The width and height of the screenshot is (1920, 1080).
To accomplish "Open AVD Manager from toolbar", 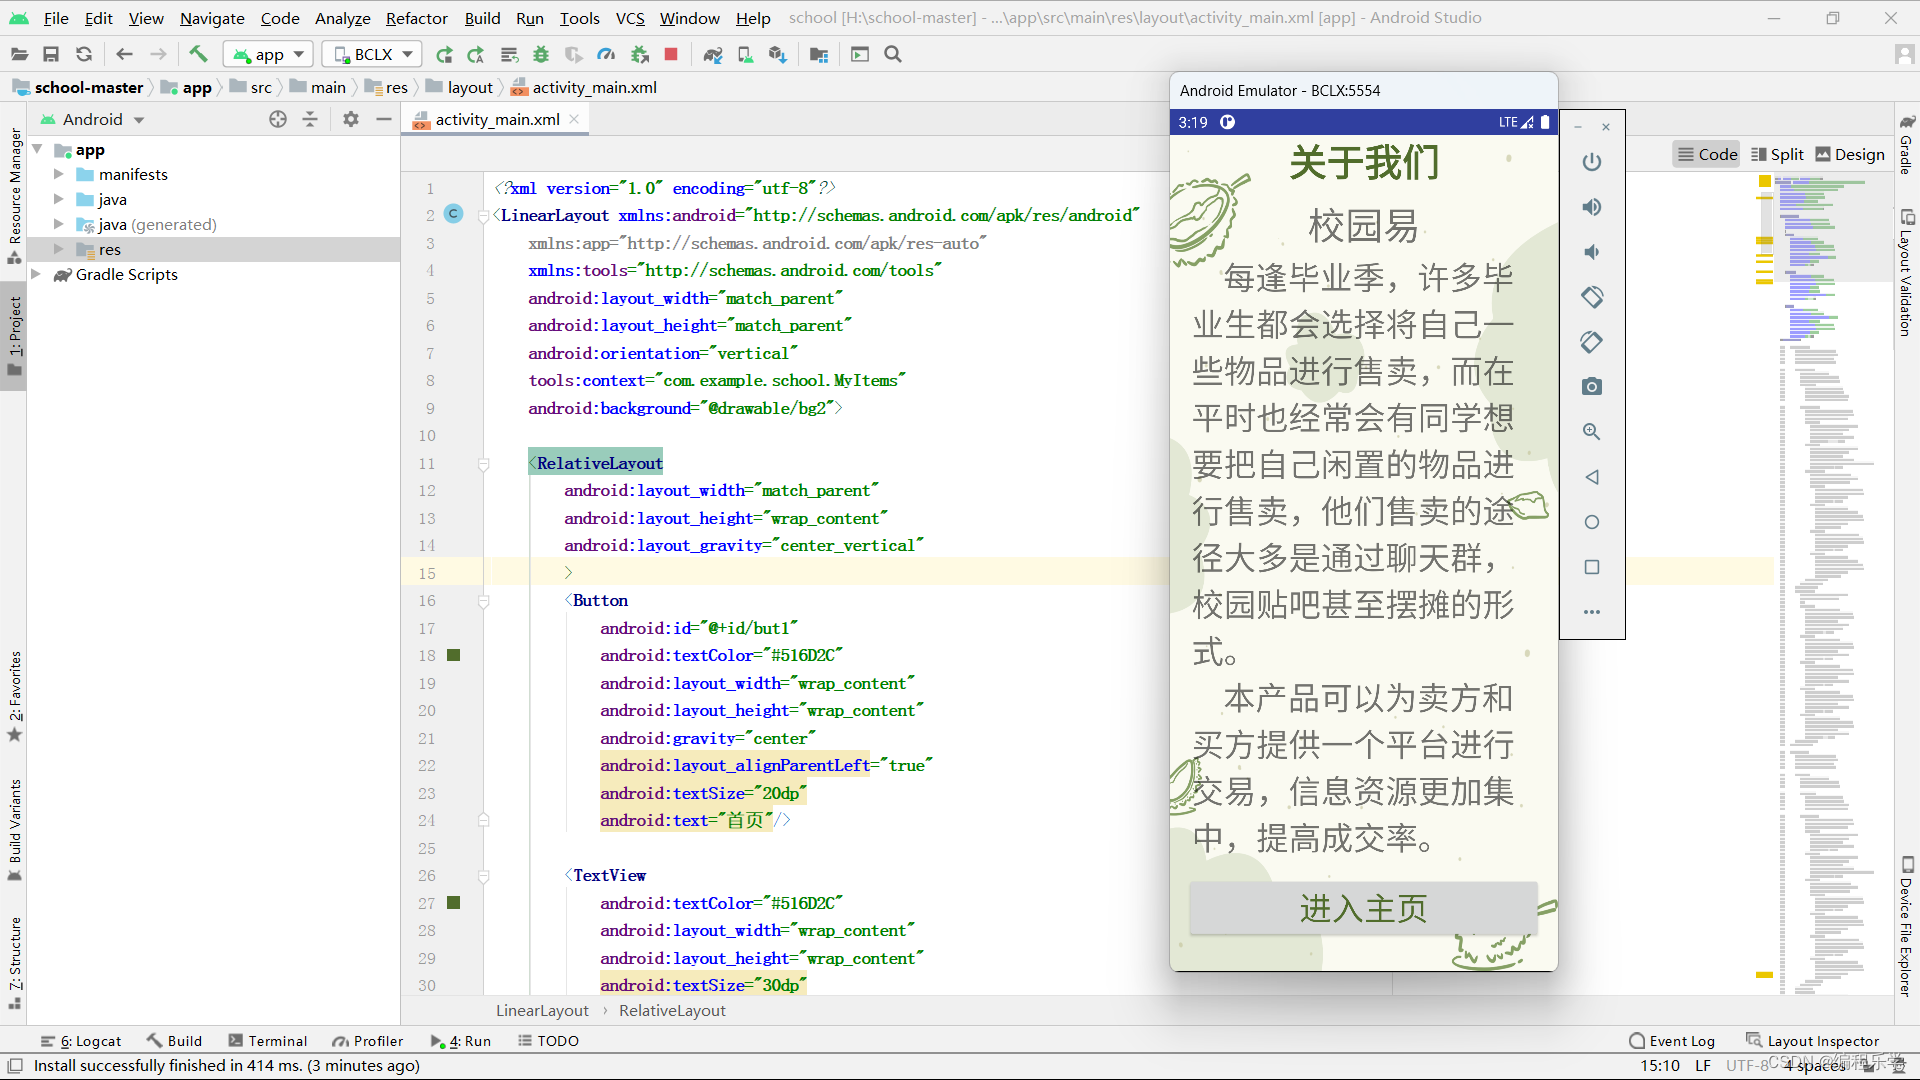I will (745, 54).
